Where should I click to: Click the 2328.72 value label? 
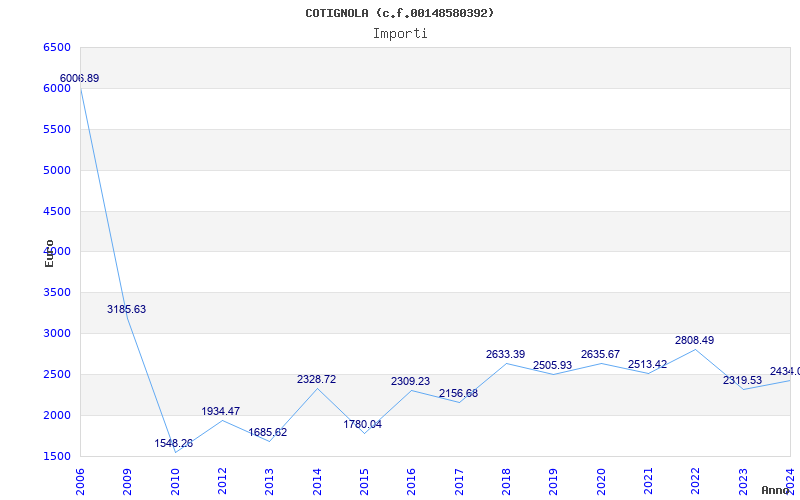[x=316, y=380]
